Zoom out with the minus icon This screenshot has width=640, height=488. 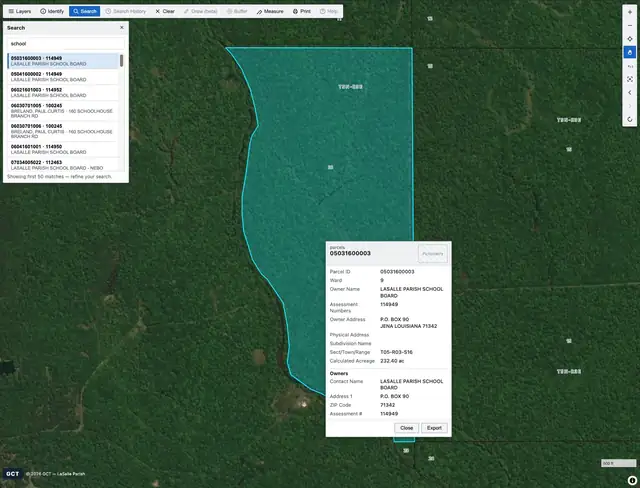(x=630, y=25)
